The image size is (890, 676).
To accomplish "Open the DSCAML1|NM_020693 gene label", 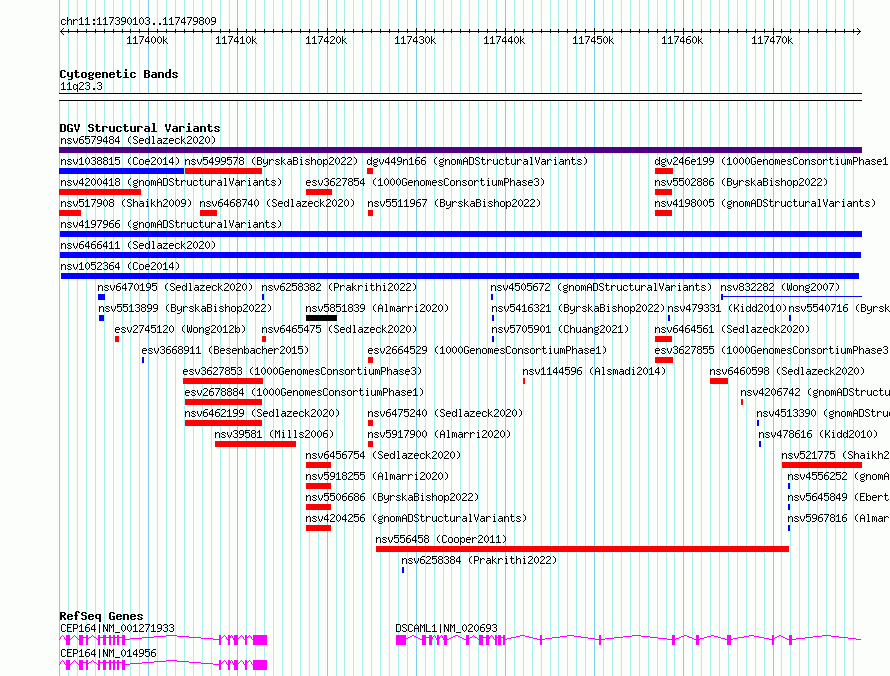I will pos(446,628).
